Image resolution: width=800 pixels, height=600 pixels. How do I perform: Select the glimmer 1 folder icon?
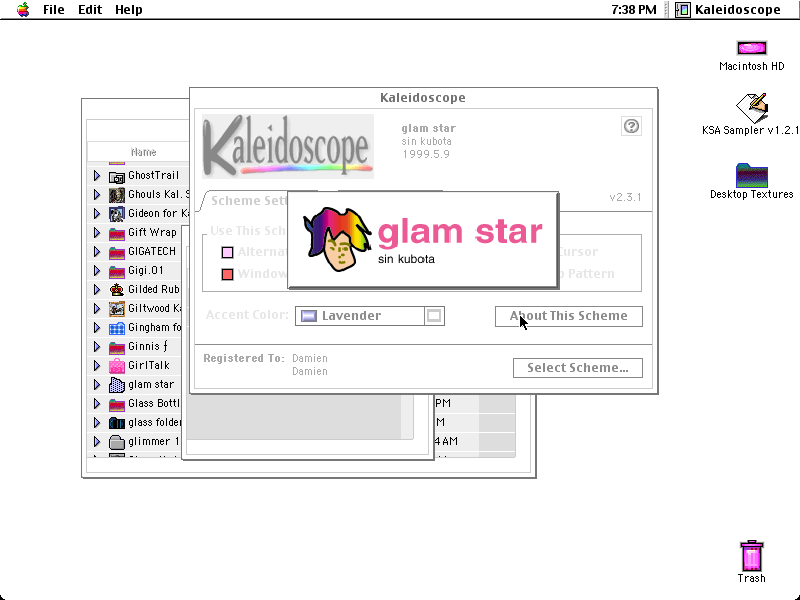tap(117, 442)
